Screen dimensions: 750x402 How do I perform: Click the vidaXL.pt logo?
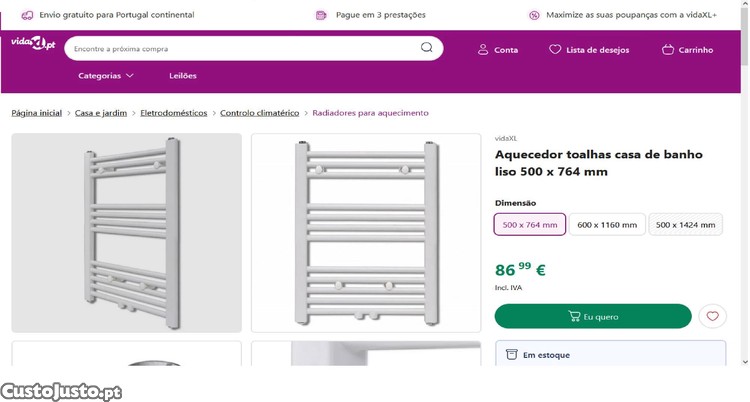[32, 43]
